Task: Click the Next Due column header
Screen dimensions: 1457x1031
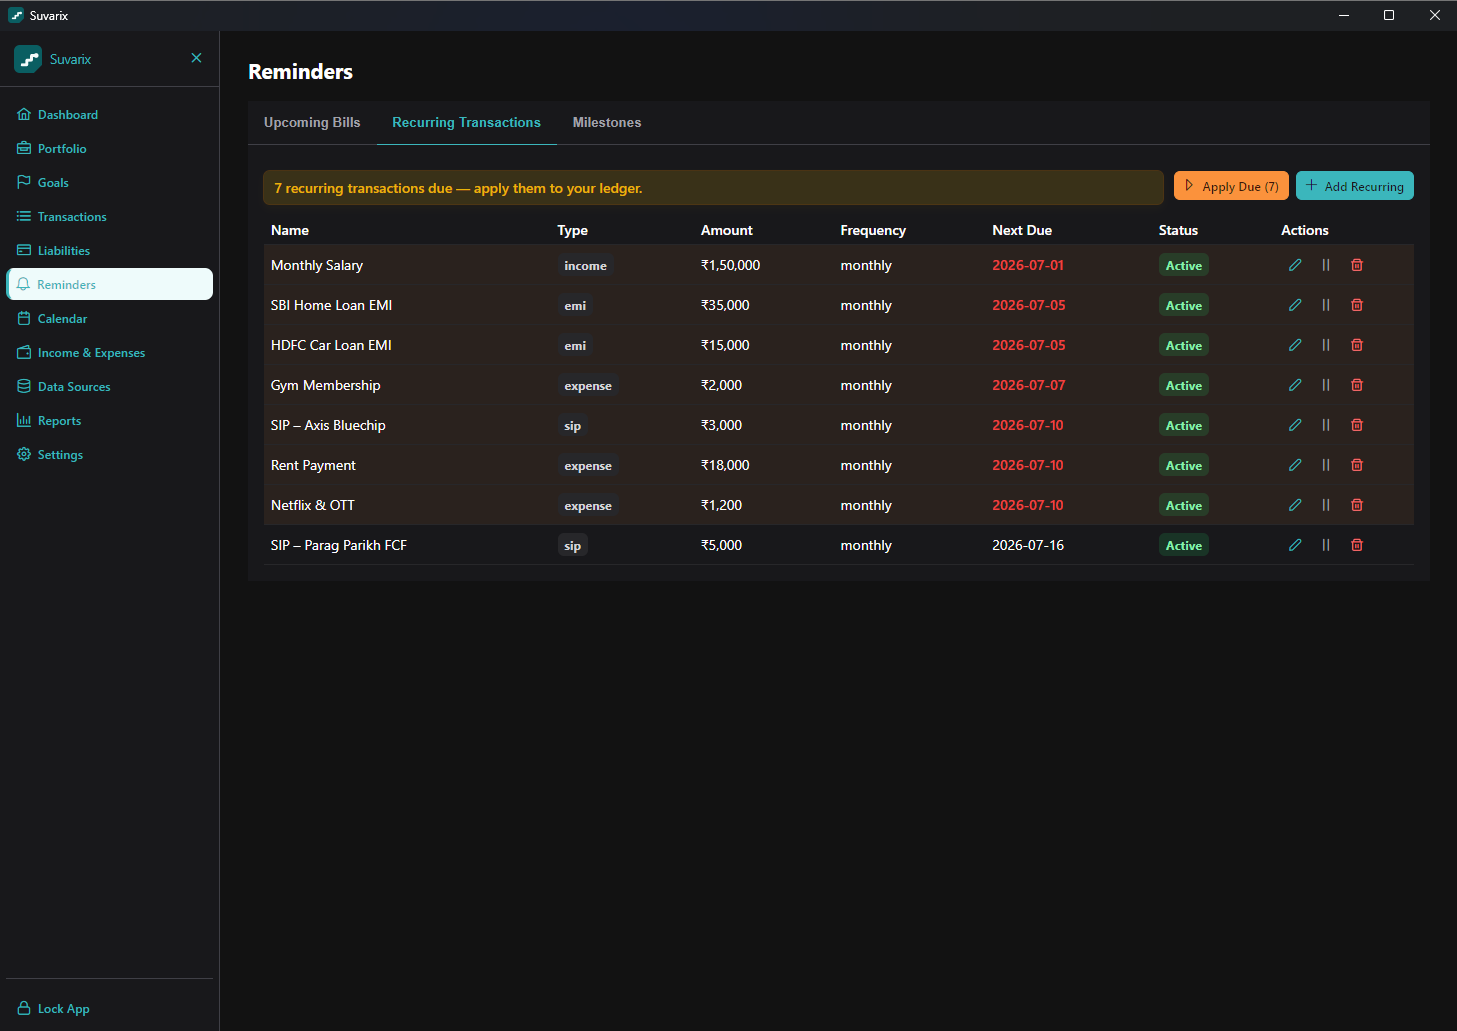Action: [x=1022, y=230]
